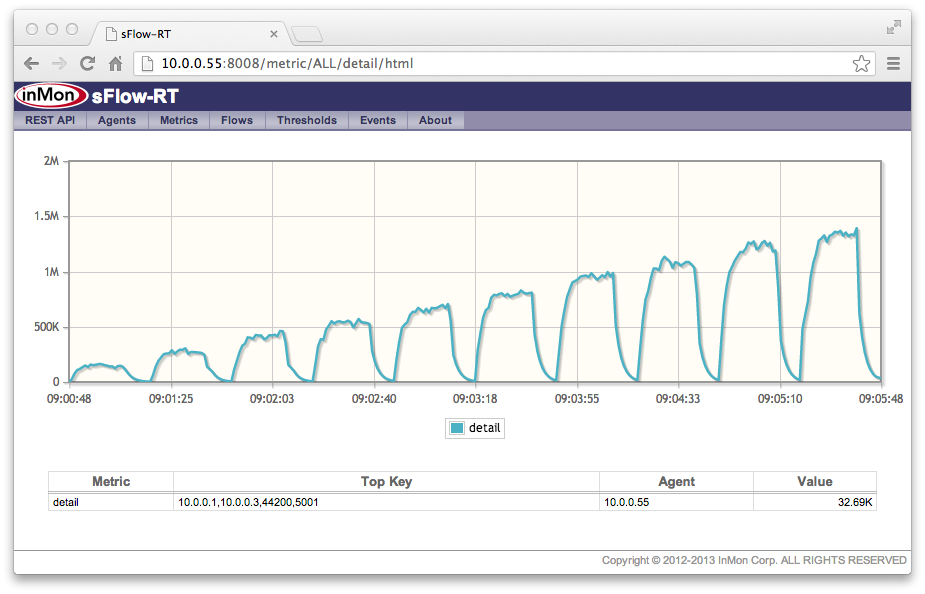Click the teal color swatch next to detail

click(x=456, y=427)
